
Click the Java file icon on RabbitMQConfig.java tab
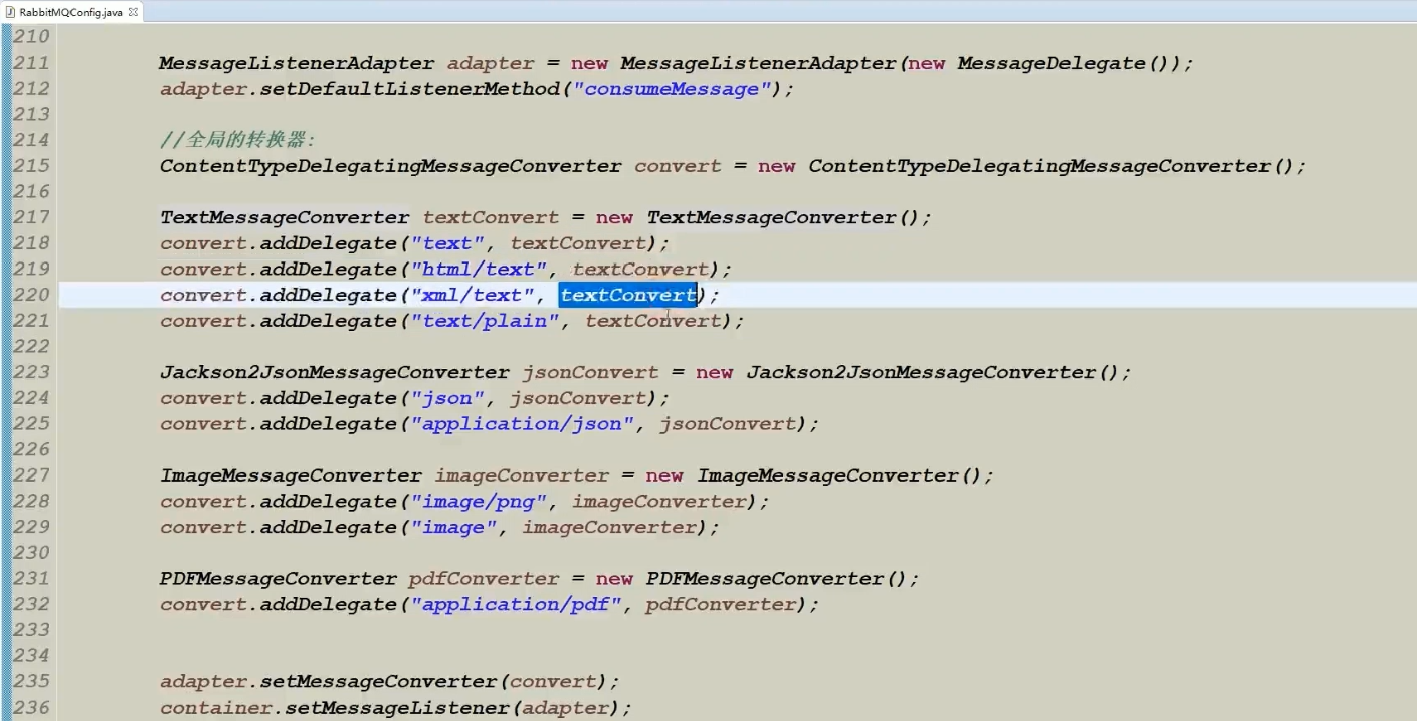tap(9, 13)
